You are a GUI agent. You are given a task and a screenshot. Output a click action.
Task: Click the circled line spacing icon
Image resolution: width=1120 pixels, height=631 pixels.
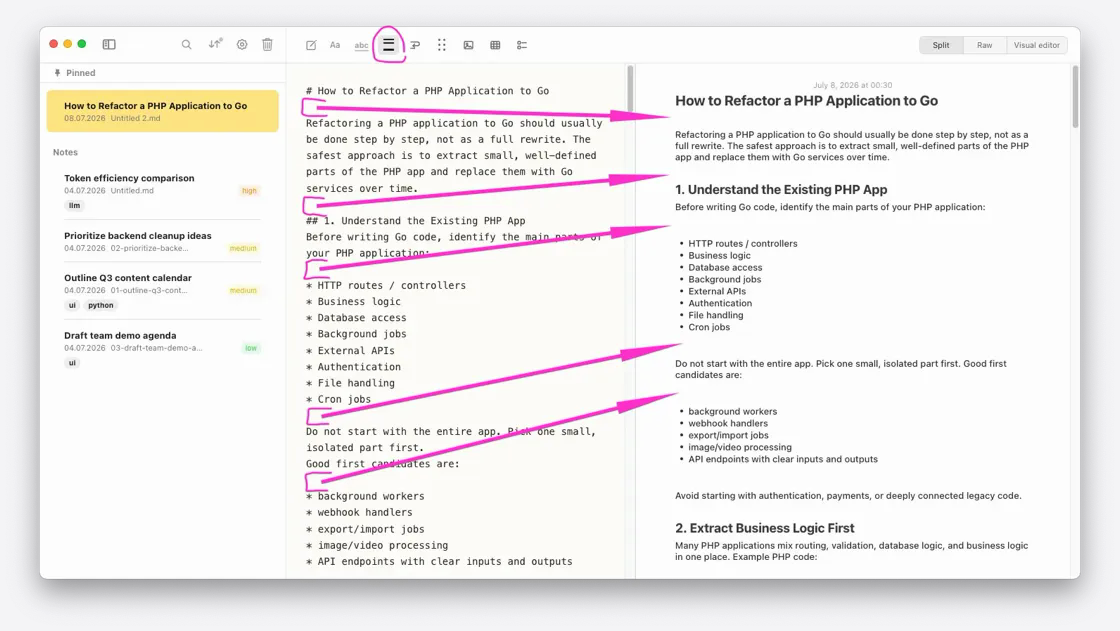pos(389,45)
